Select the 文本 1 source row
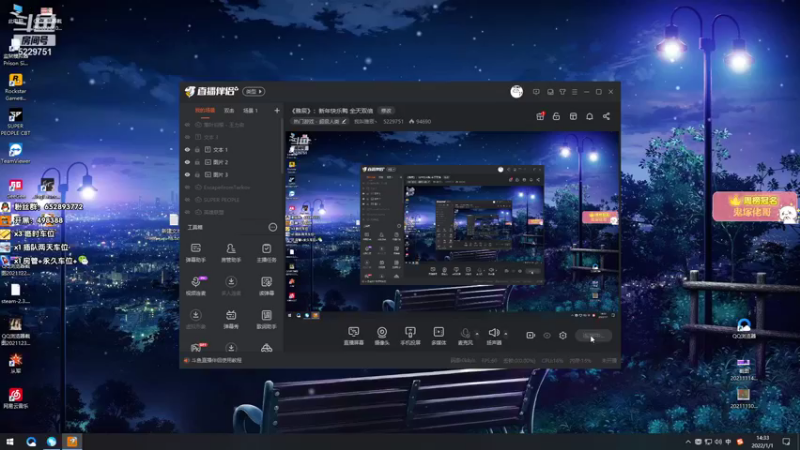This screenshot has width=800, height=450. (x=232, y=149)
